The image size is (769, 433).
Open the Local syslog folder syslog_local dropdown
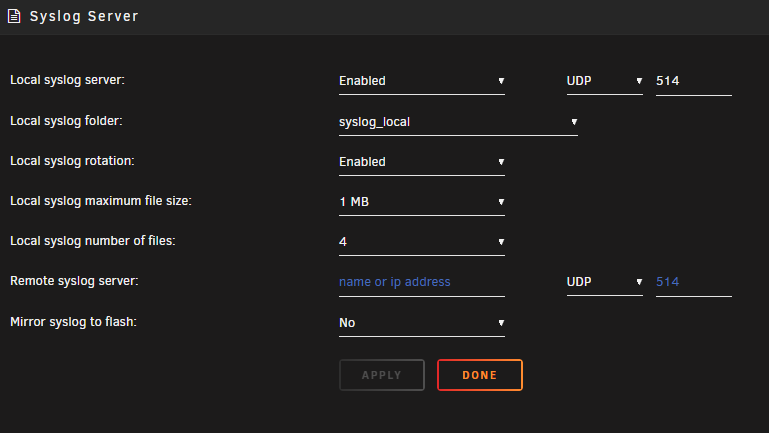tap(458, 122)
